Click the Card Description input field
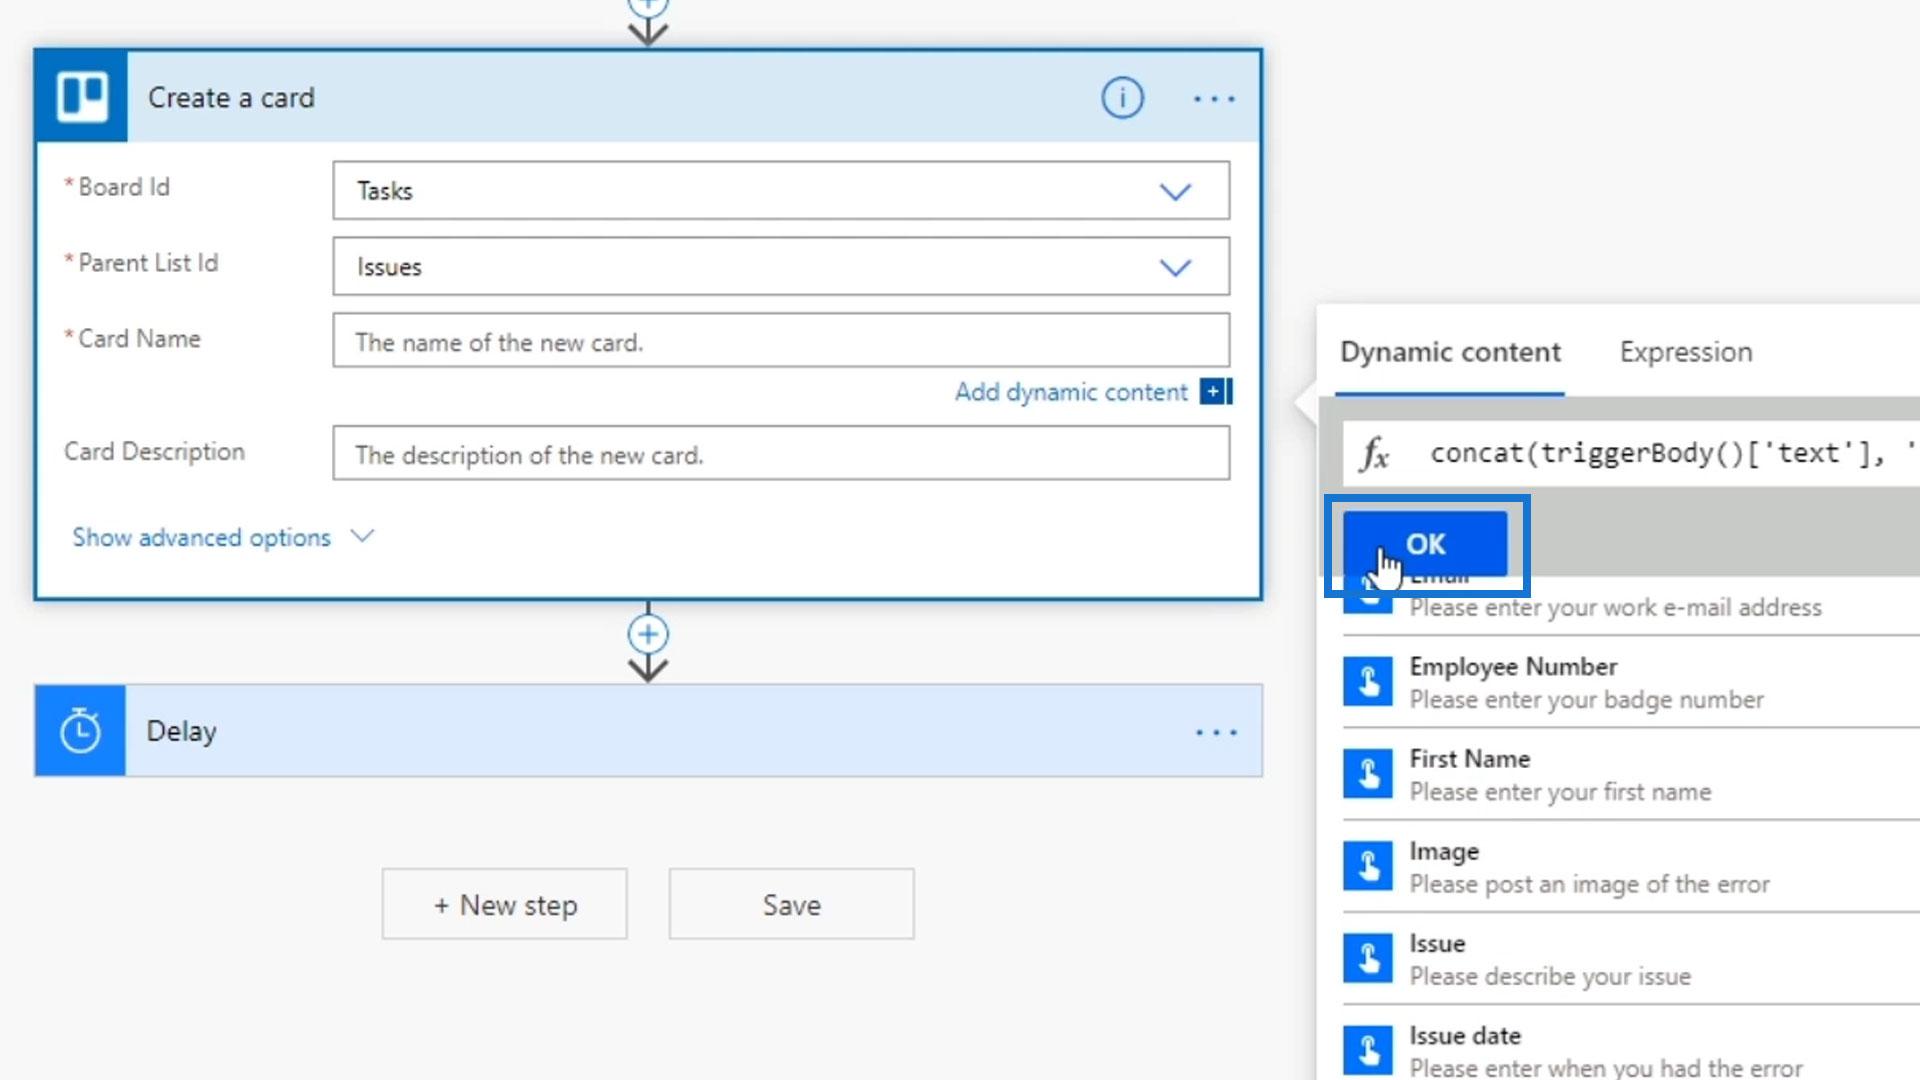Image resolution: width=1920 pixels, height=1080 pixels. pos(780,454)
